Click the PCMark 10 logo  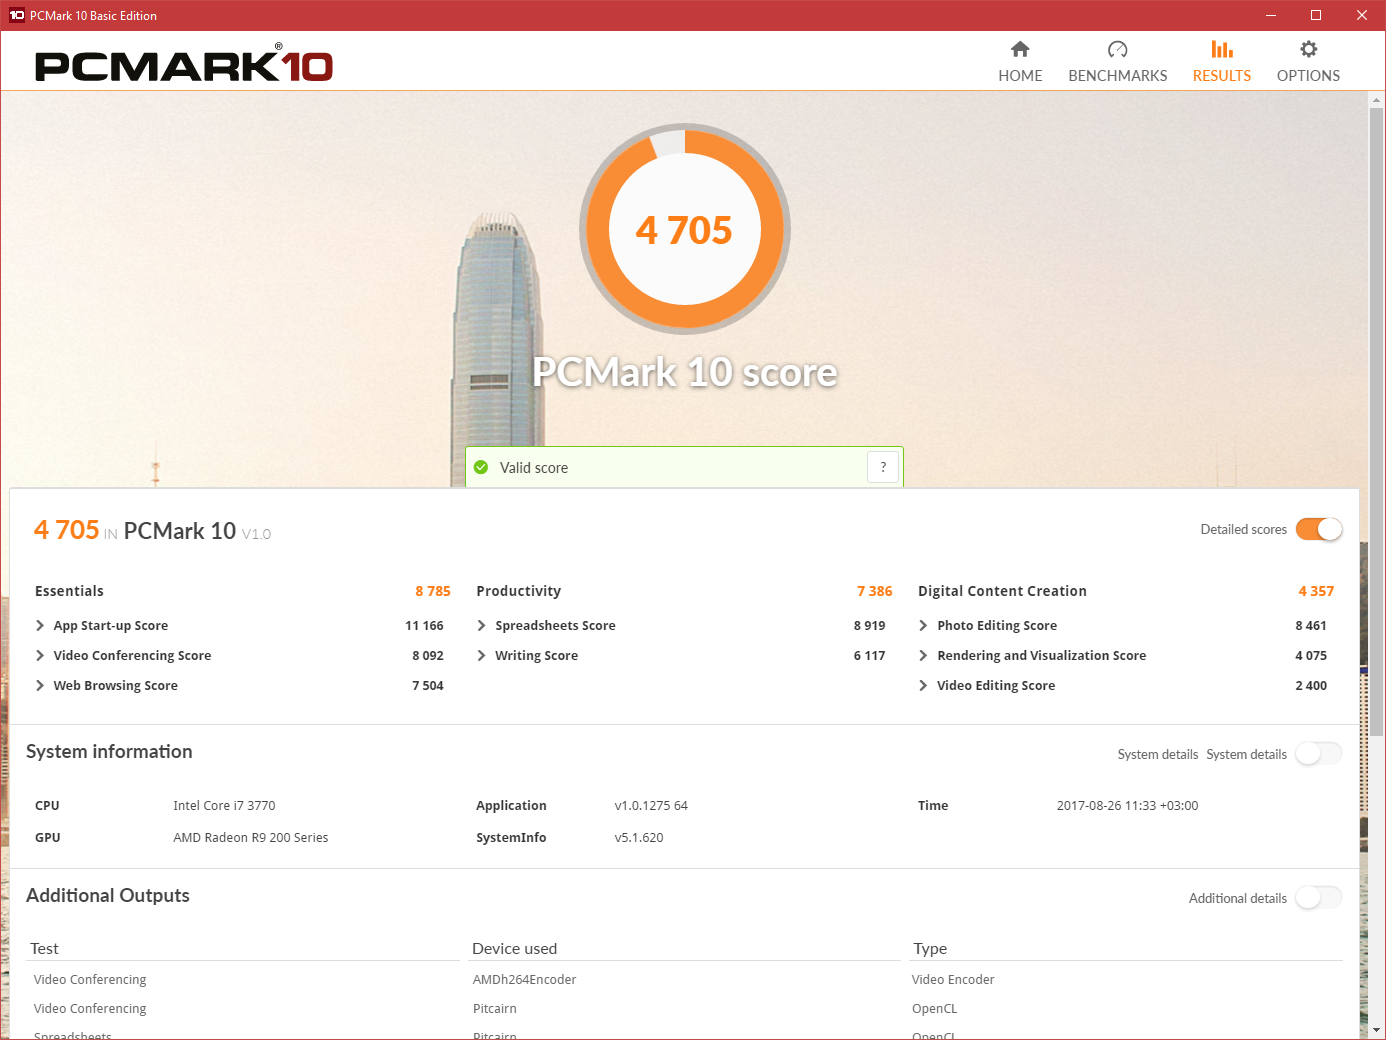[184, 63]
